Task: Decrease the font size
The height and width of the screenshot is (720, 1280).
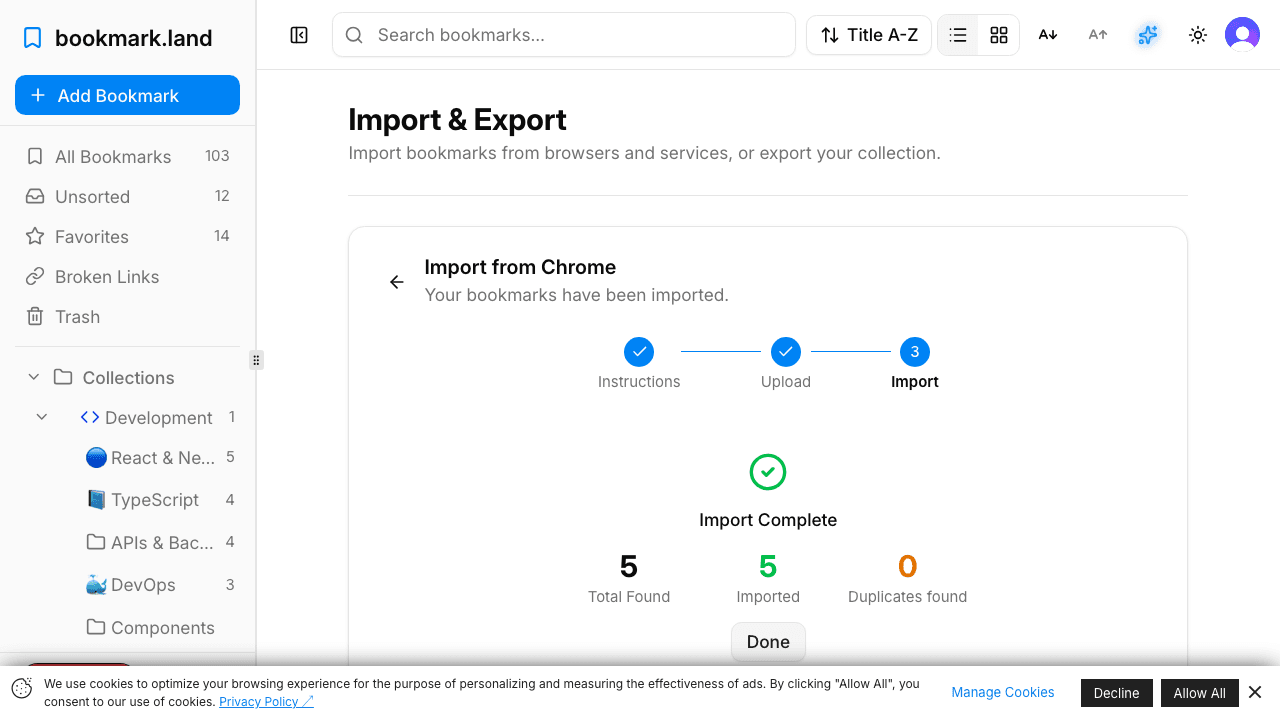Action: click(1048, 35)
